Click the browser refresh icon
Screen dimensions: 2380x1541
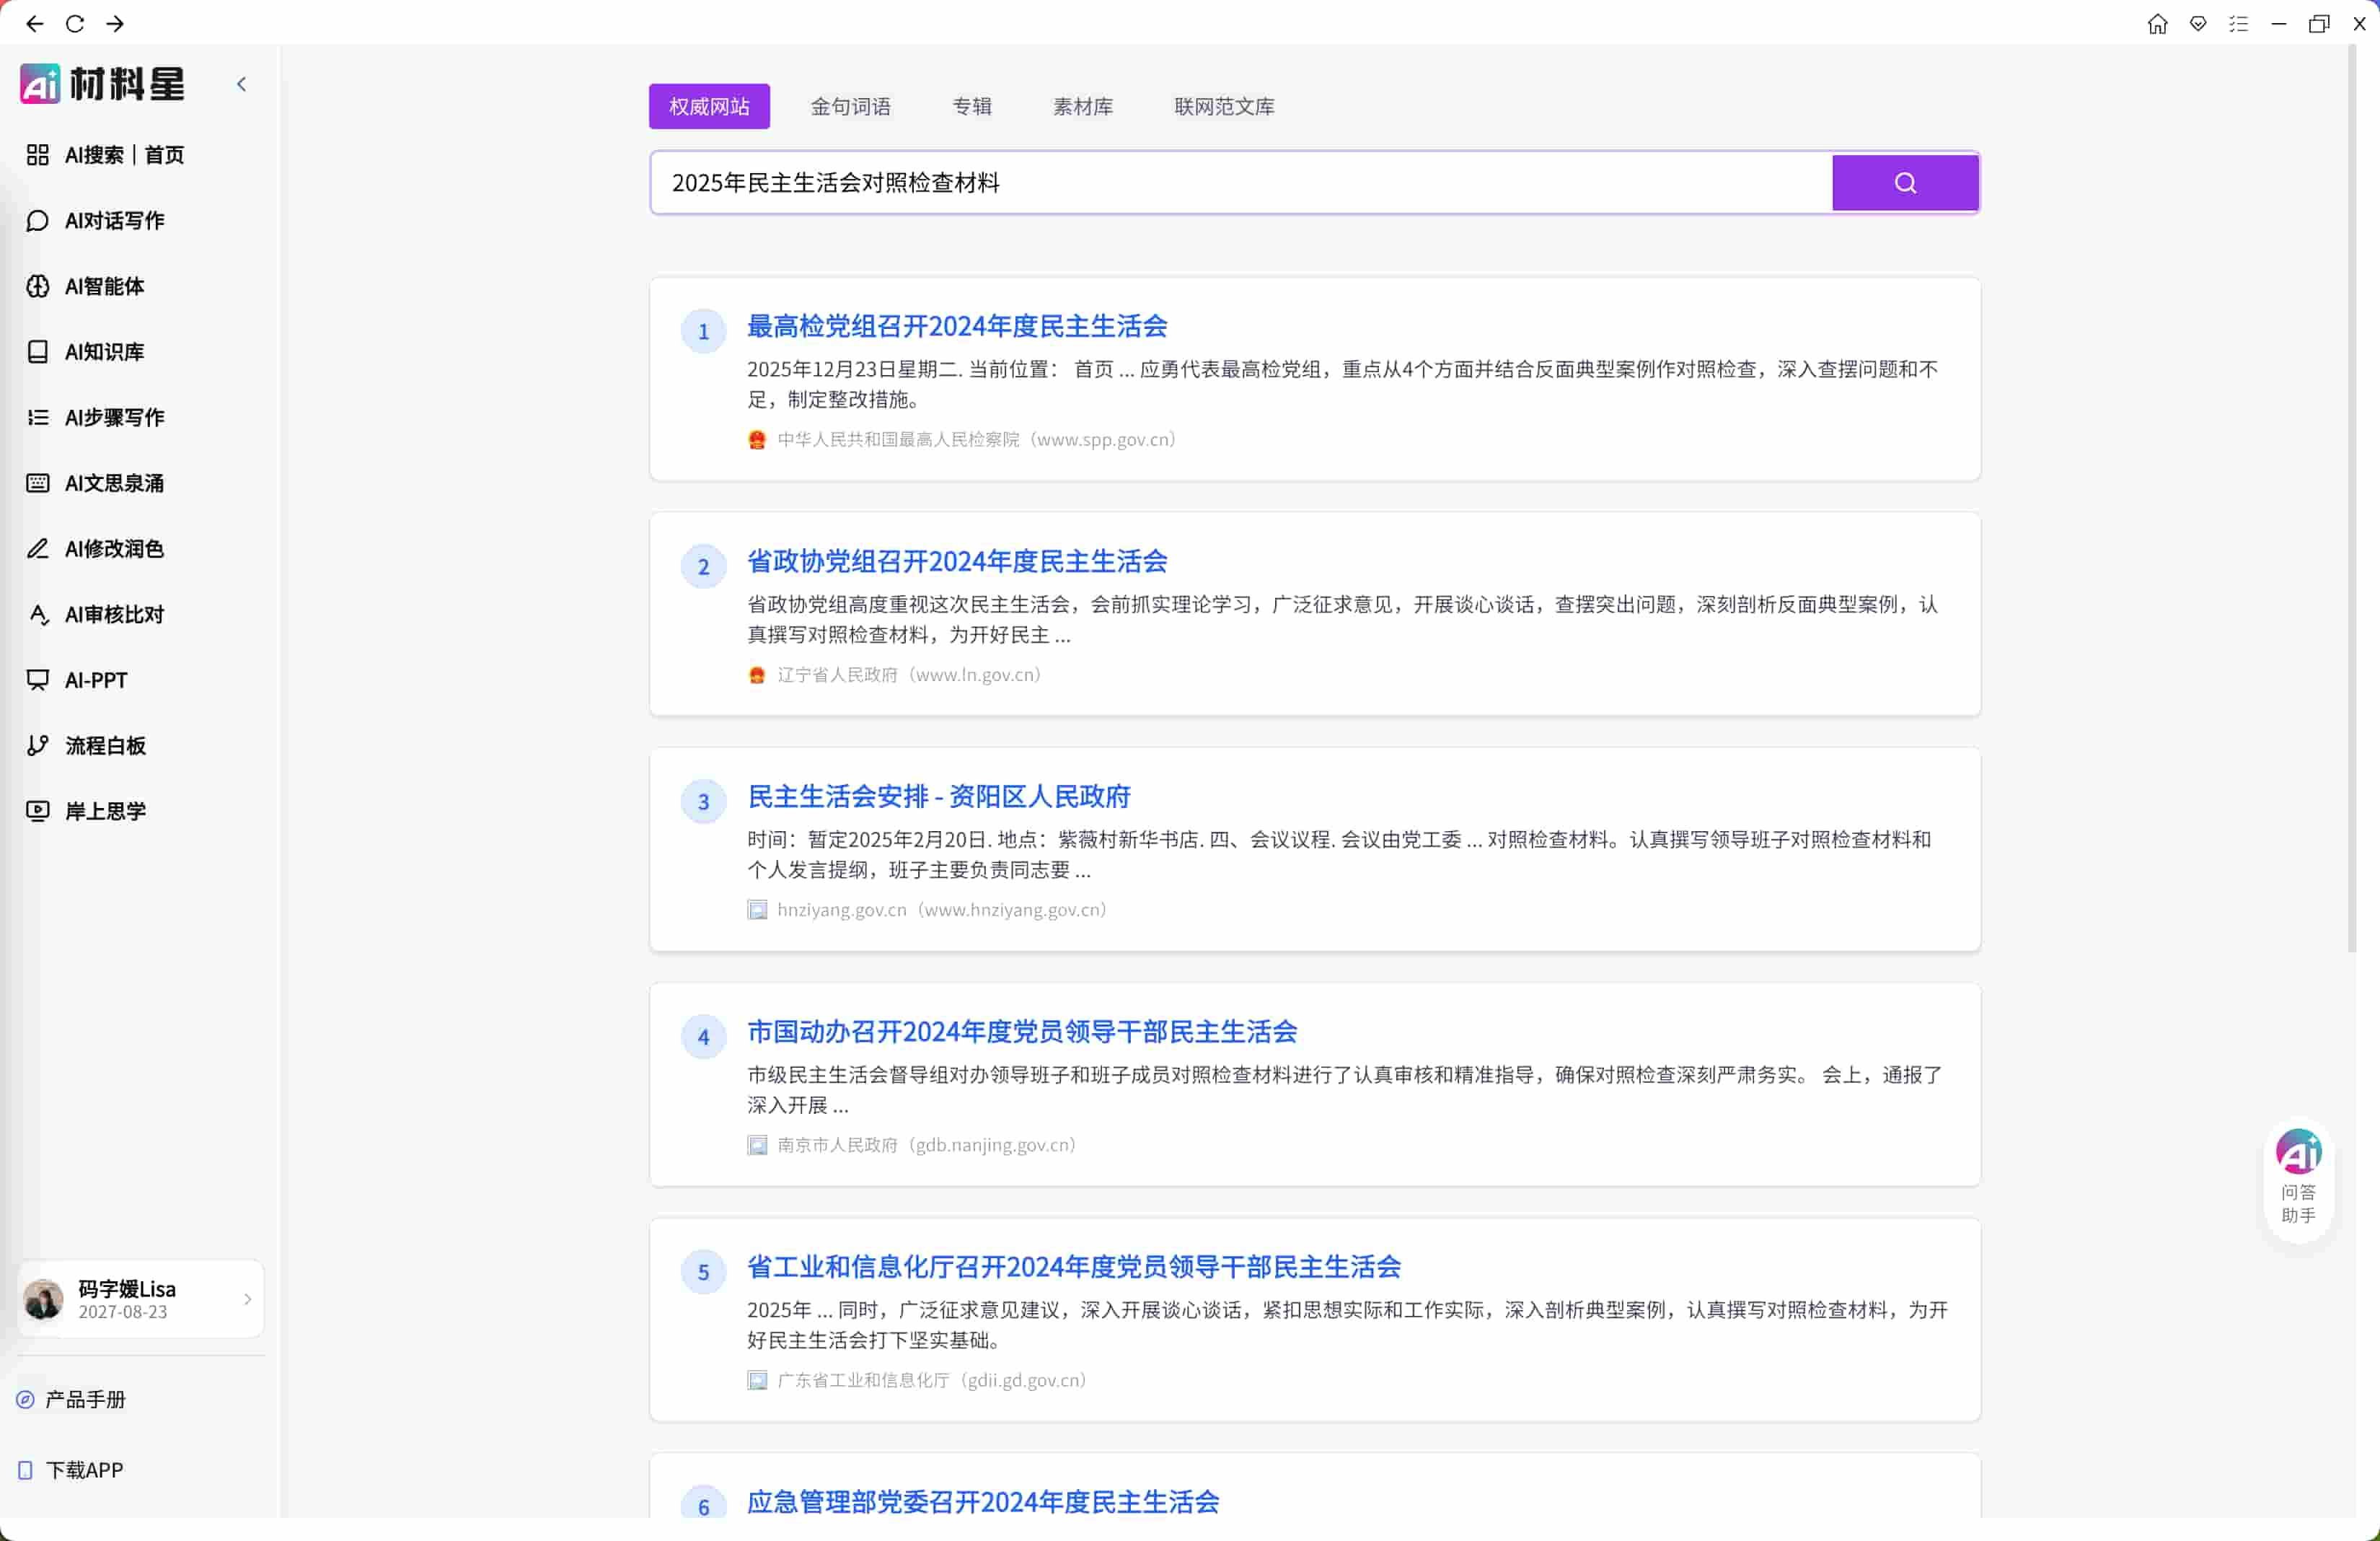point(75,23)
